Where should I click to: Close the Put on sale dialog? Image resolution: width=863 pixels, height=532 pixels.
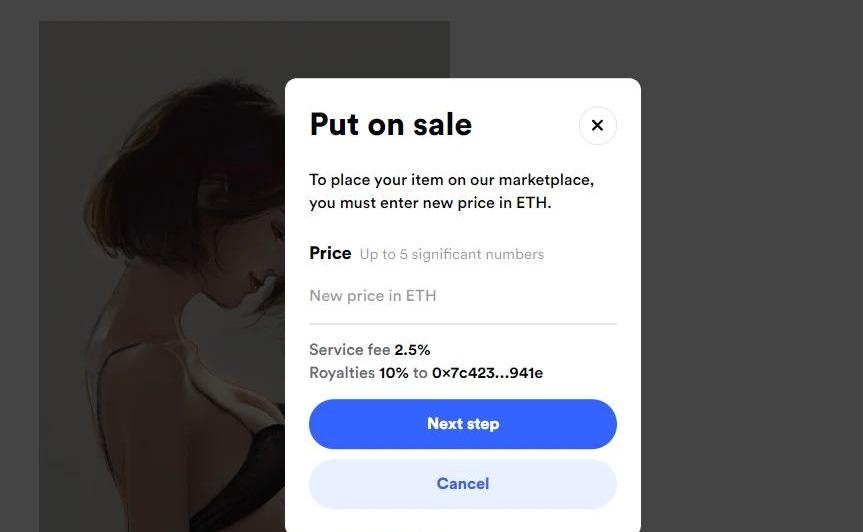click(x=597, y=125)
